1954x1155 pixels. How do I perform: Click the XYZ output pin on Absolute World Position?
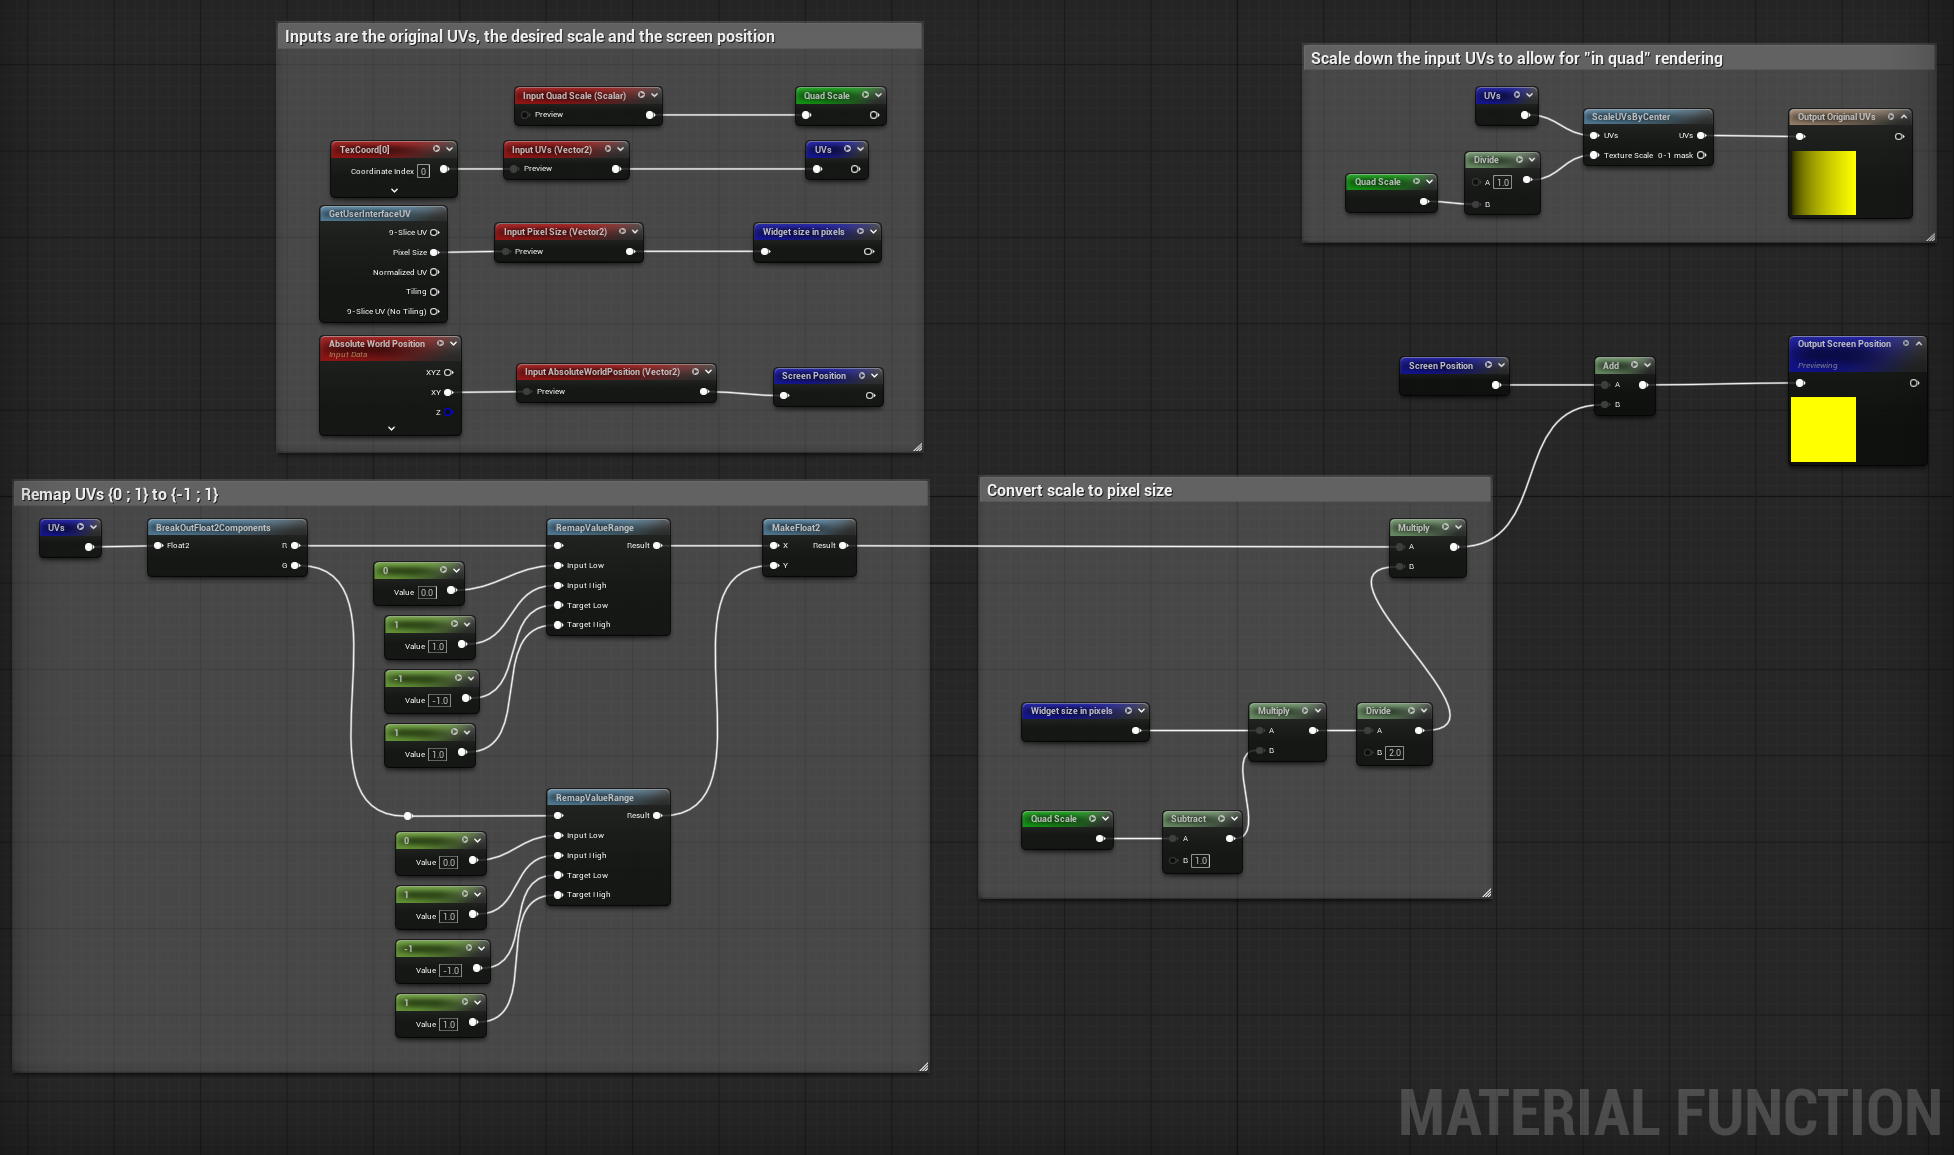point(448,372)
